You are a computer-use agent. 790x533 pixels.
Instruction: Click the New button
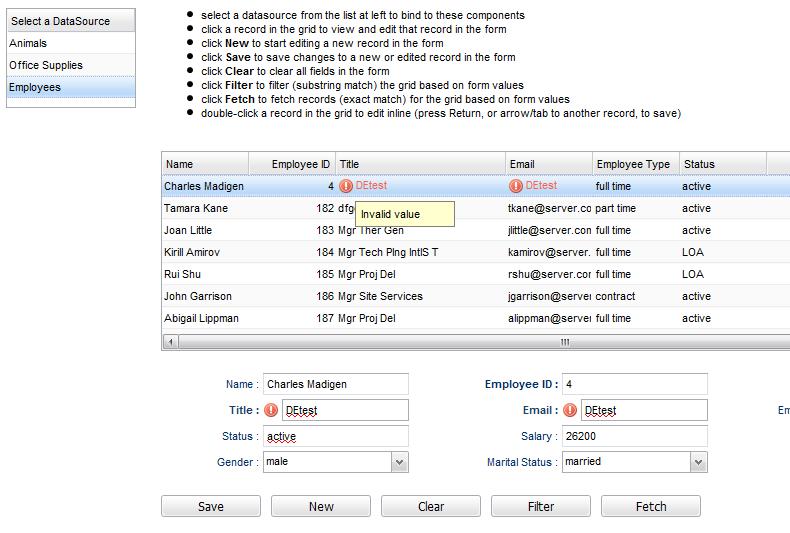tap(321, 506)
